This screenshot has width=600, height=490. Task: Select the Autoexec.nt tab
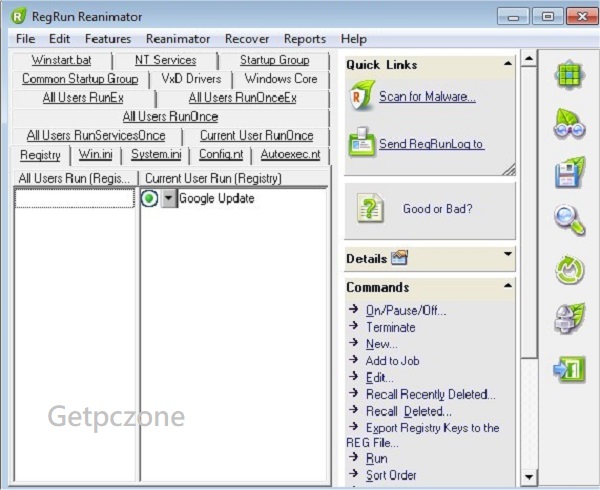tap(290, 154)
